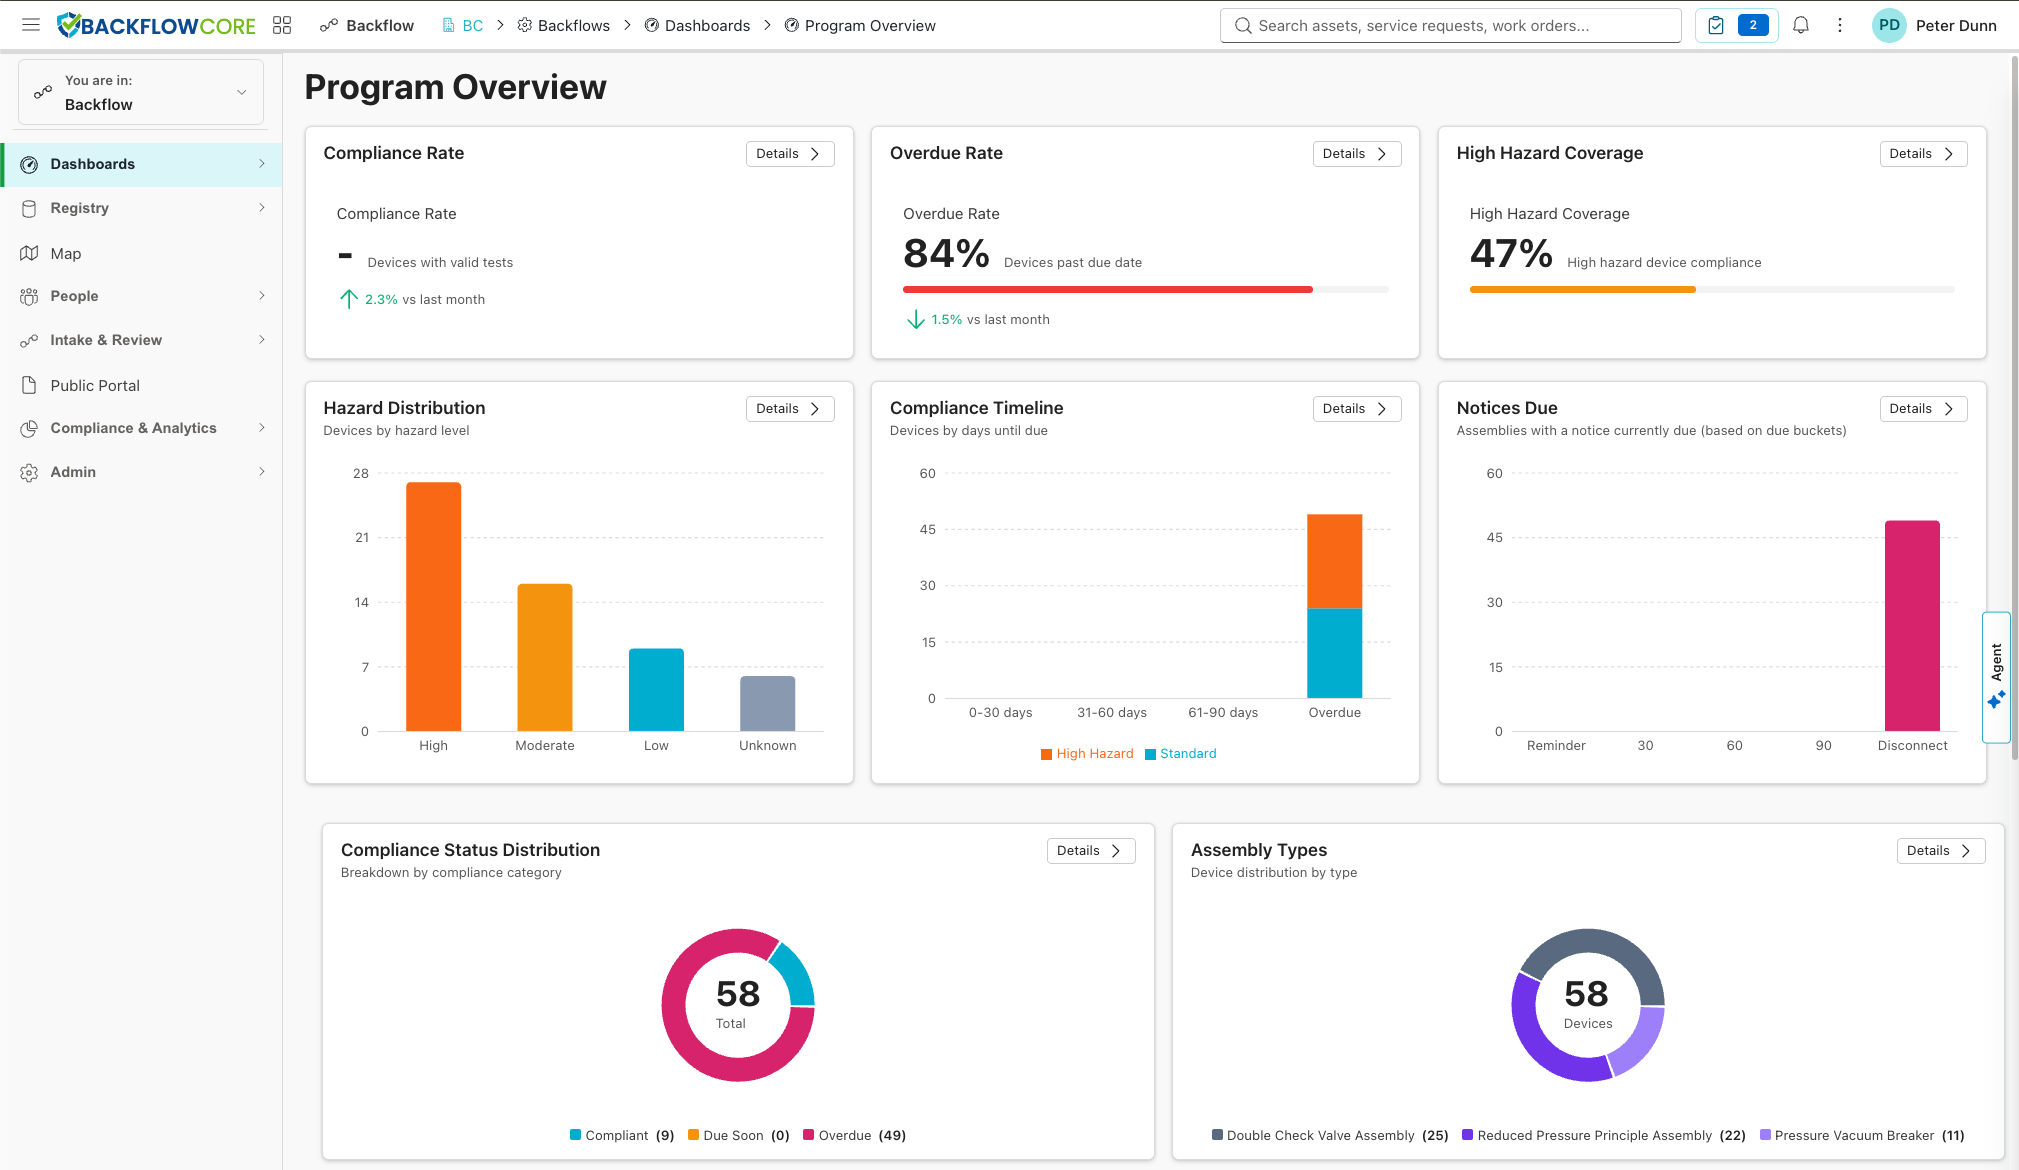The height and width of the screenshot is (1170, 2019).
Task: Open the tasks icon showing badge 2
Action: (x=1736, y=25)
